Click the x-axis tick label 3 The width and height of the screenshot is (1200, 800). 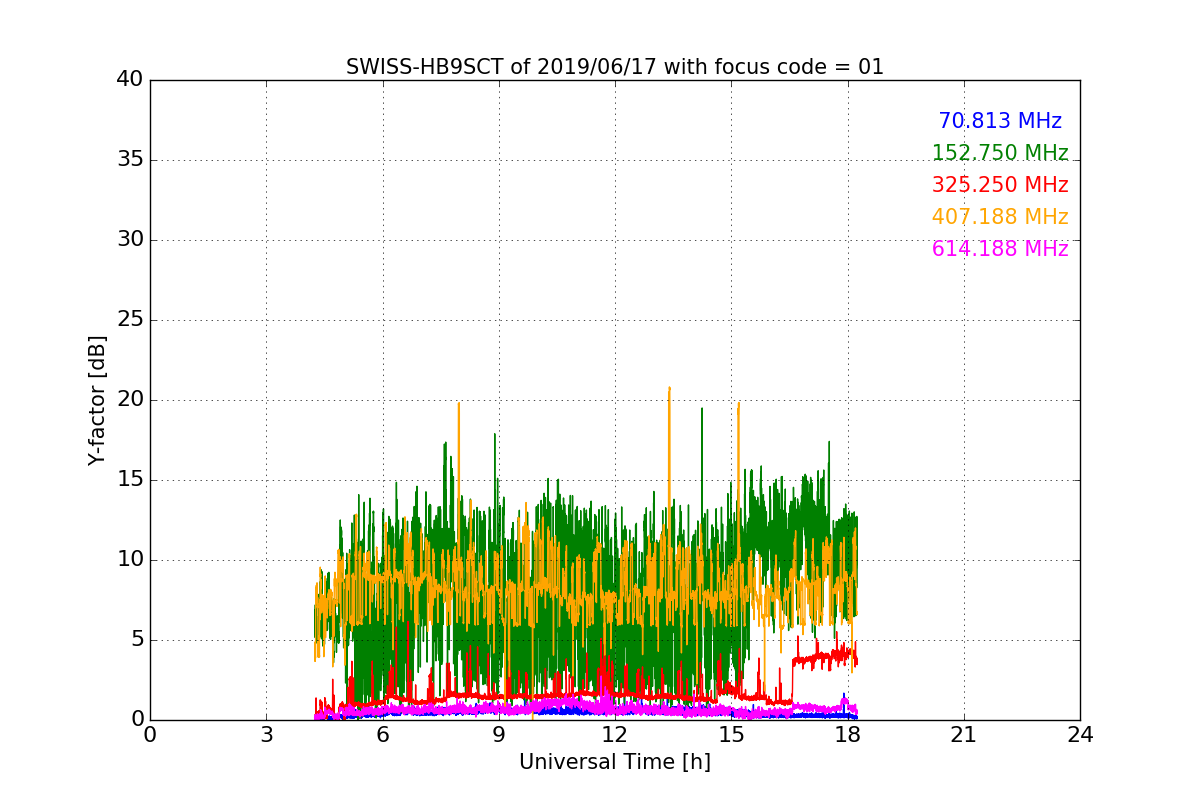pyautogui.click(x=266, y=735)
